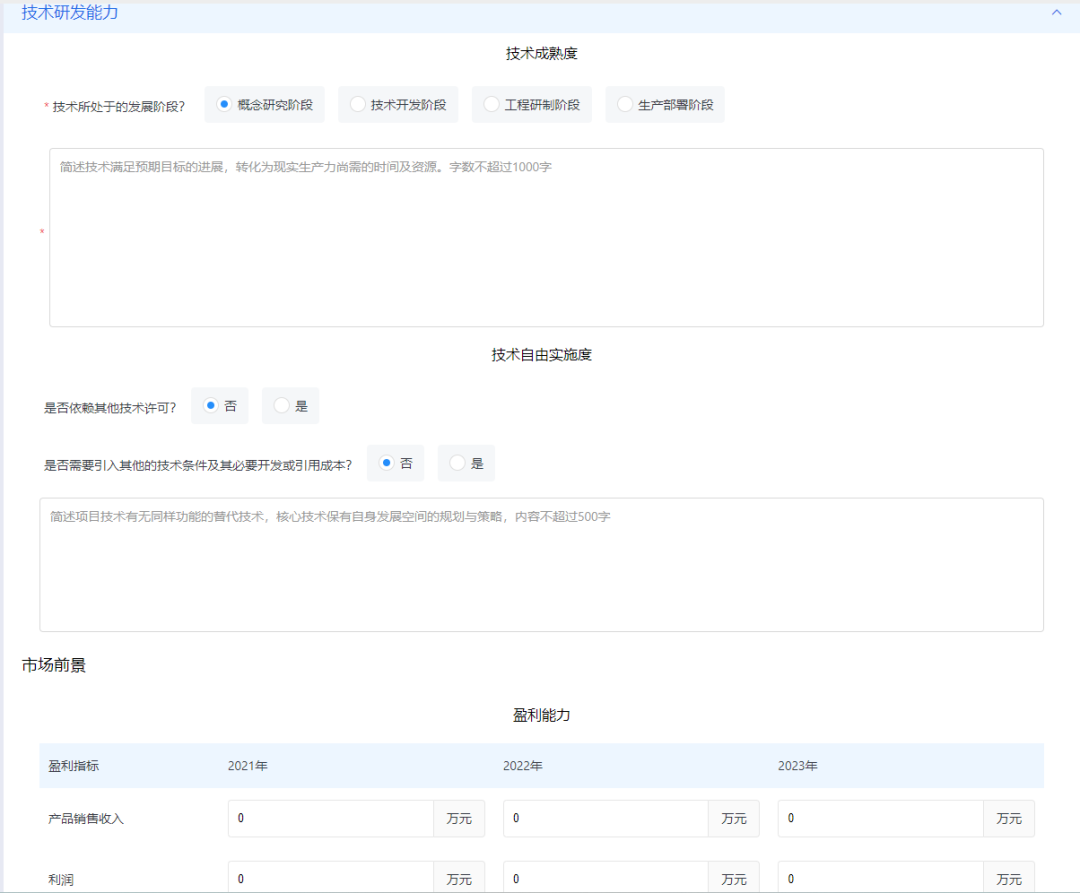This screenshot has width=1080, height=893.
Task: Click the alternative technology description textarea
Action: point(541,565)
